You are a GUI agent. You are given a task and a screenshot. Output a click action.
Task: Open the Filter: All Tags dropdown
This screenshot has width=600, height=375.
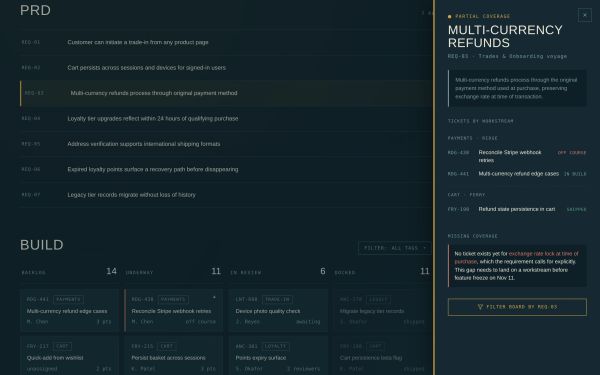(x=395, y=248)
